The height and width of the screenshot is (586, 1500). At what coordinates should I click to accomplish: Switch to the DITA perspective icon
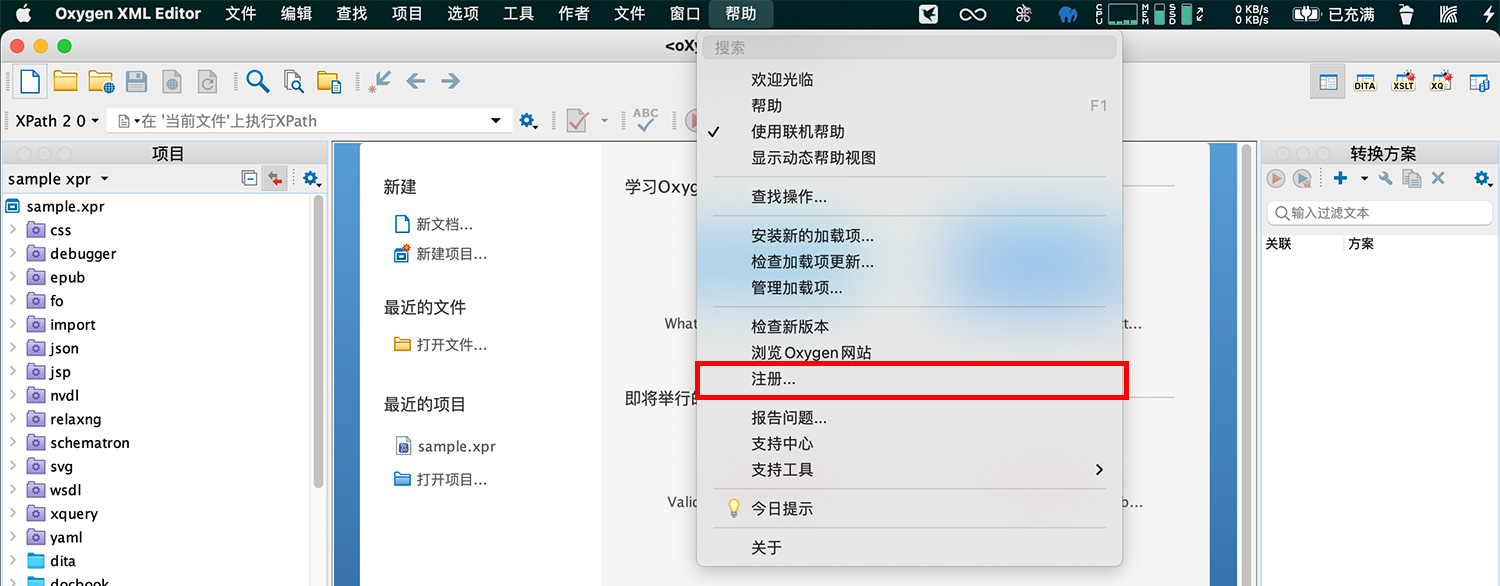(1365, 83)
